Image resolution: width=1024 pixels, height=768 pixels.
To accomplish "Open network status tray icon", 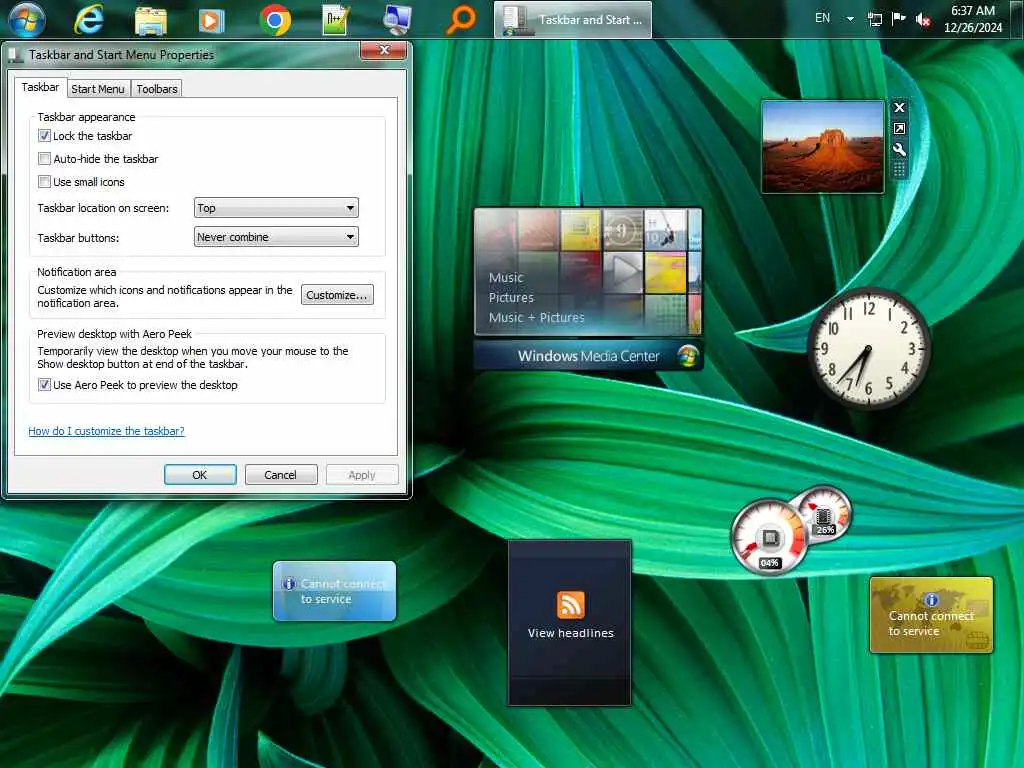I will (874, 19).
